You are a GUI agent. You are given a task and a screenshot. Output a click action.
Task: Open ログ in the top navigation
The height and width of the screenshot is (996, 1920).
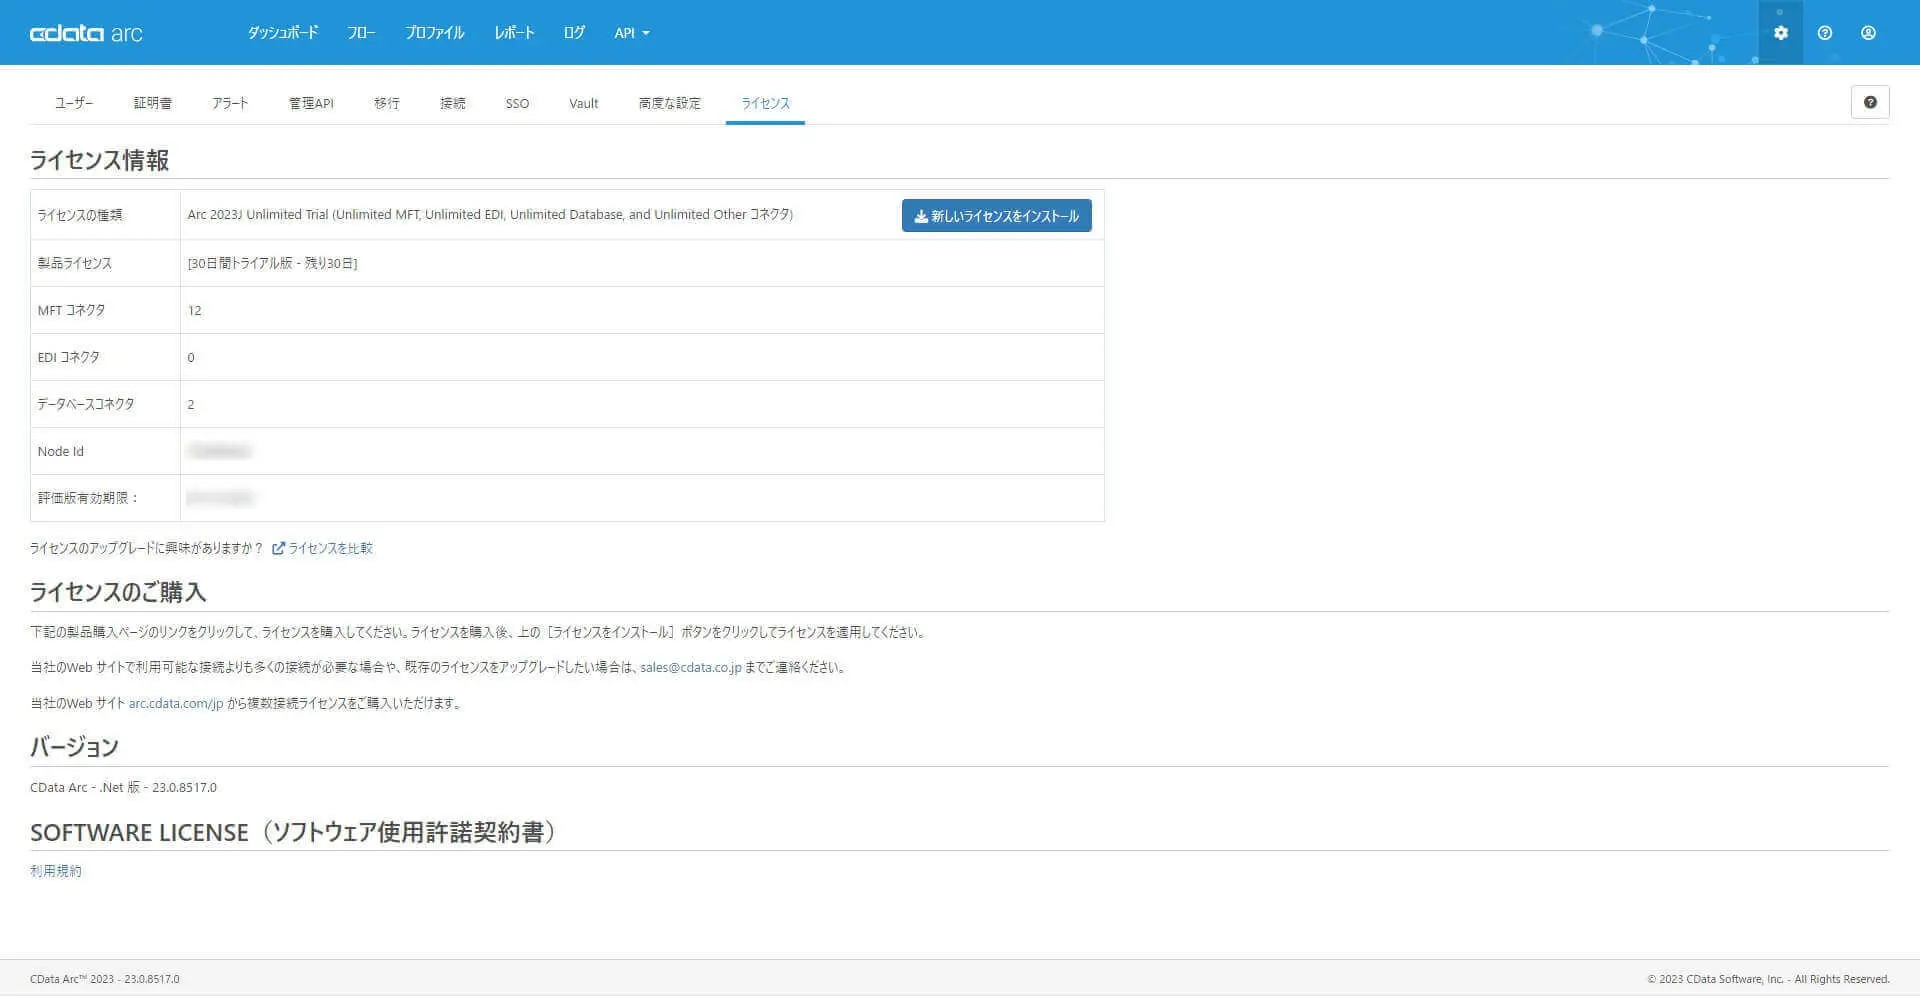click(x=574, y=33)
